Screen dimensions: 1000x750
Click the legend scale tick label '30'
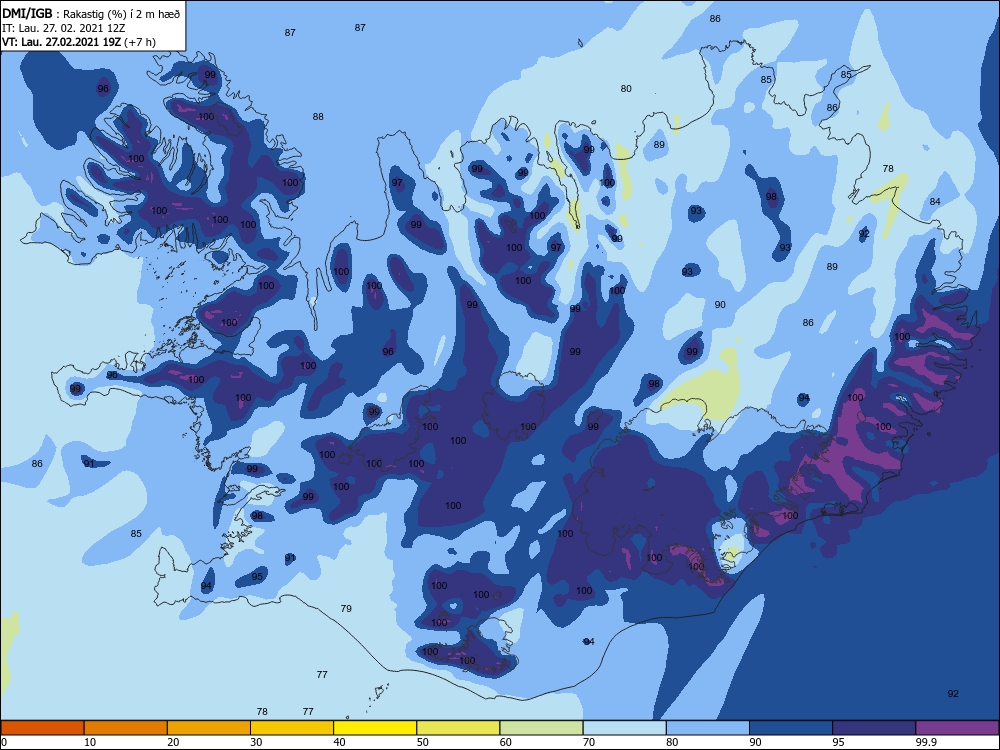pos(256,742)
